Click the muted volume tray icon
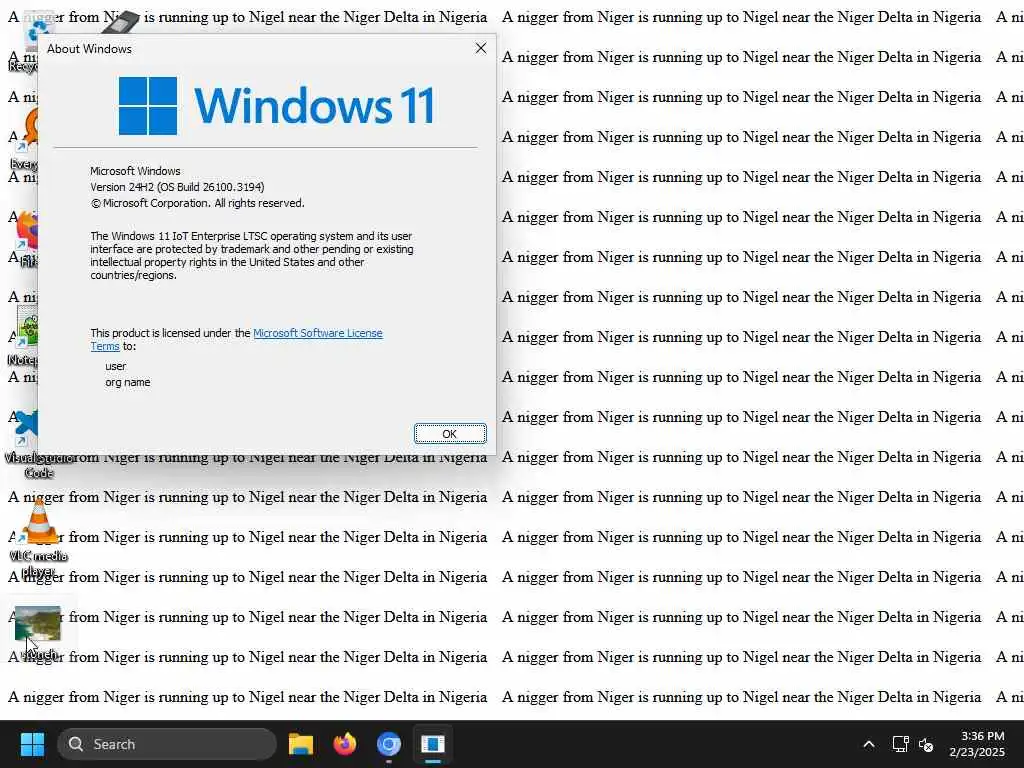 pos(926,744)
